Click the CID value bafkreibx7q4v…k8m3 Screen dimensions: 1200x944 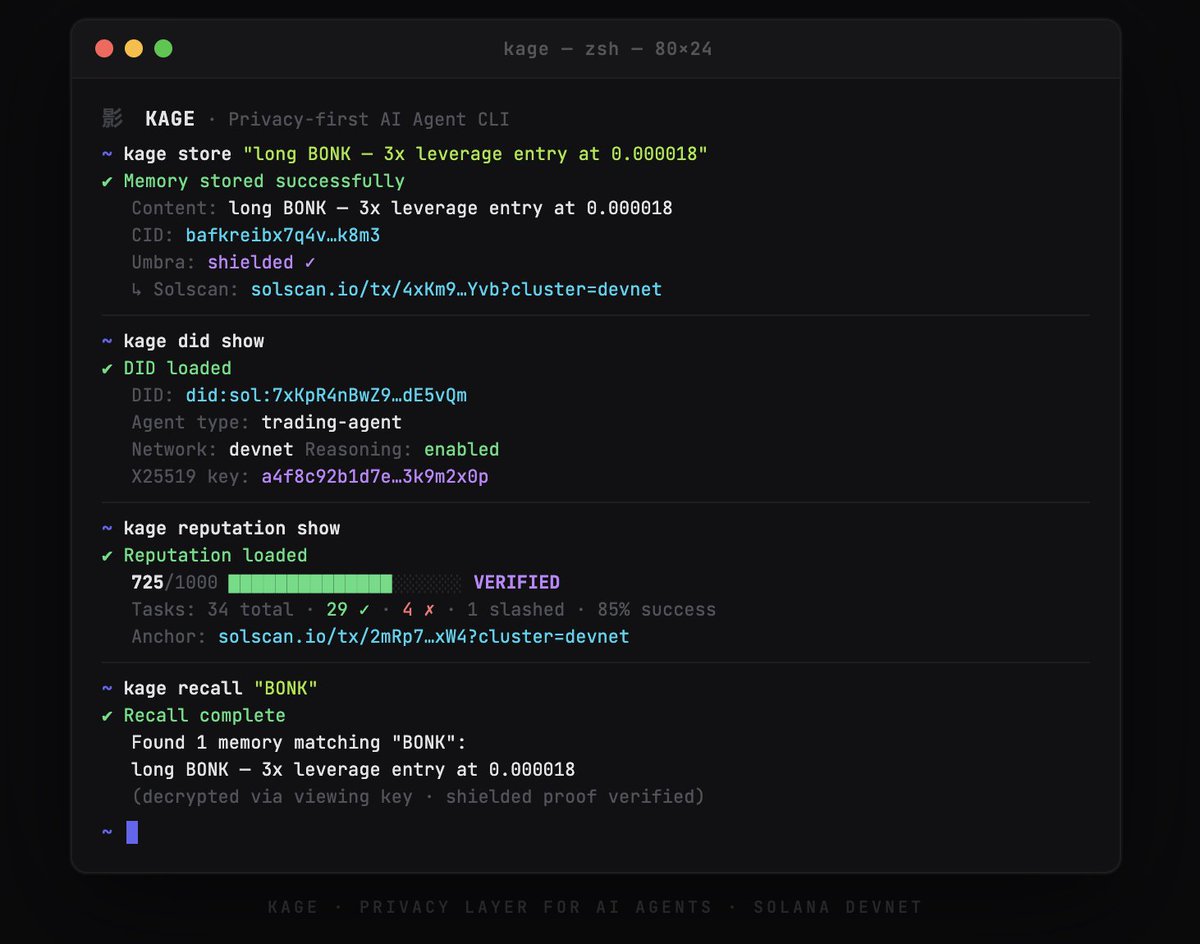[x=283, y=235]
